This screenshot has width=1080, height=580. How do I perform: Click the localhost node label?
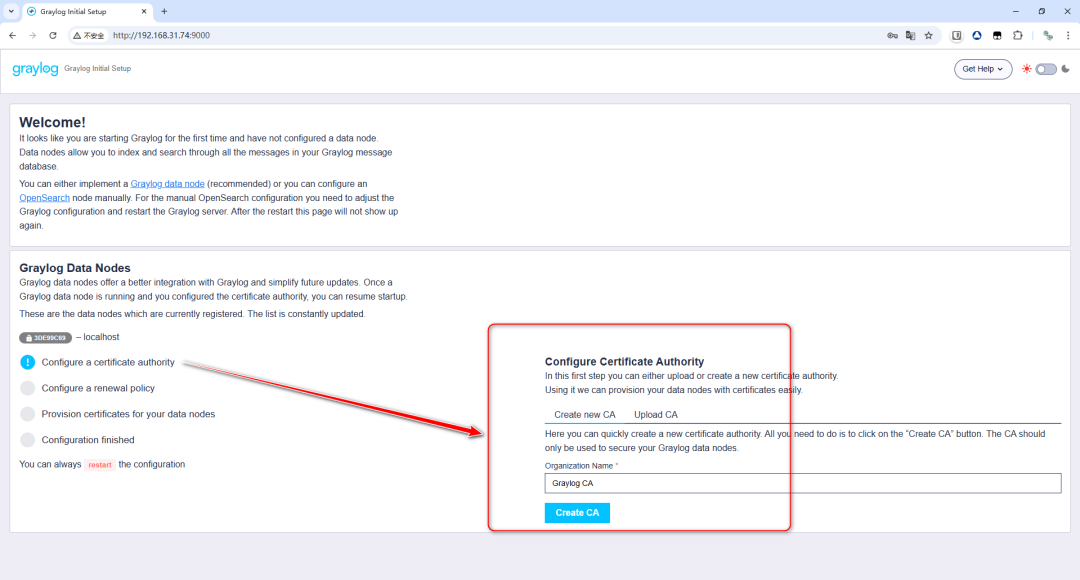coord(101,337)
